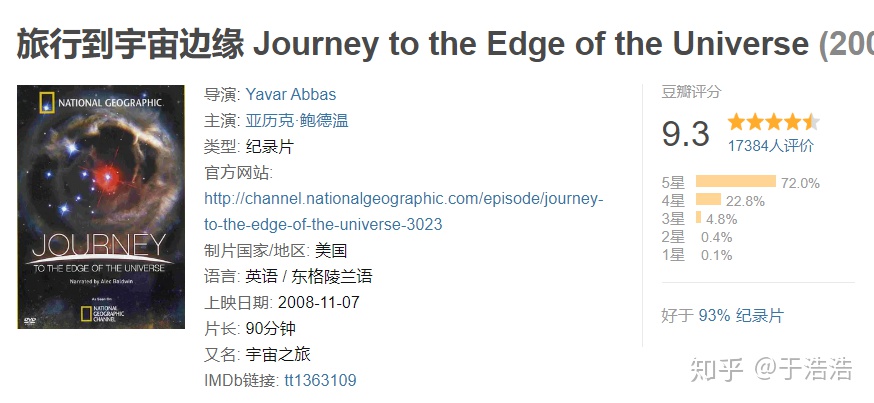Click the 2星 rating percentage 0.4%

[716, 237]
